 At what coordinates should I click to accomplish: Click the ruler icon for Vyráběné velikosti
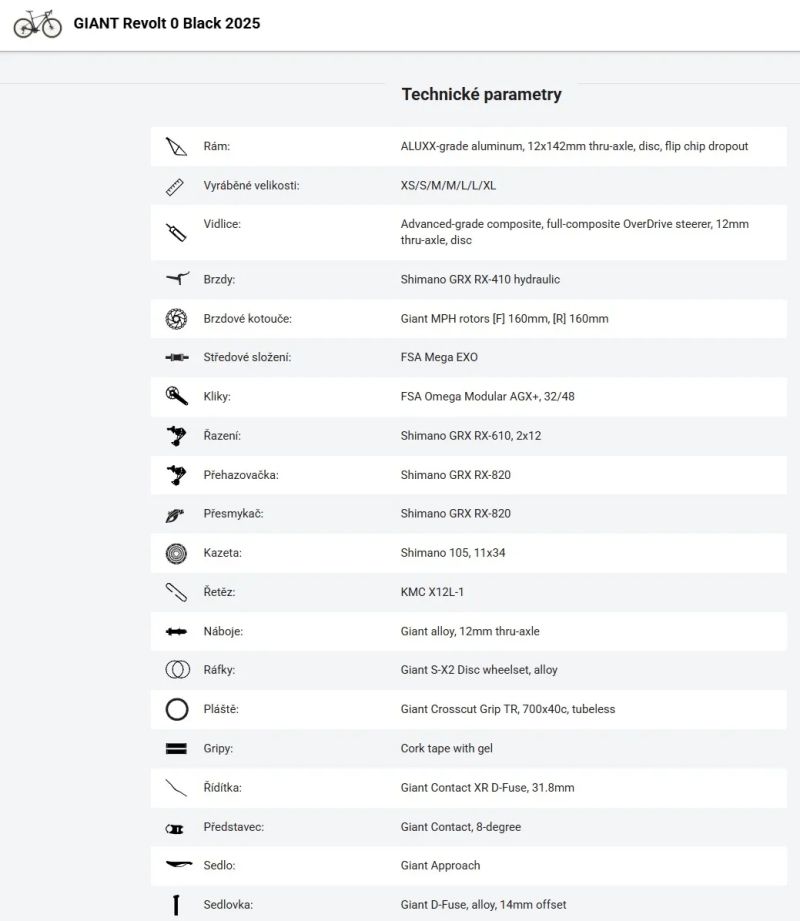tap(175, 187)
